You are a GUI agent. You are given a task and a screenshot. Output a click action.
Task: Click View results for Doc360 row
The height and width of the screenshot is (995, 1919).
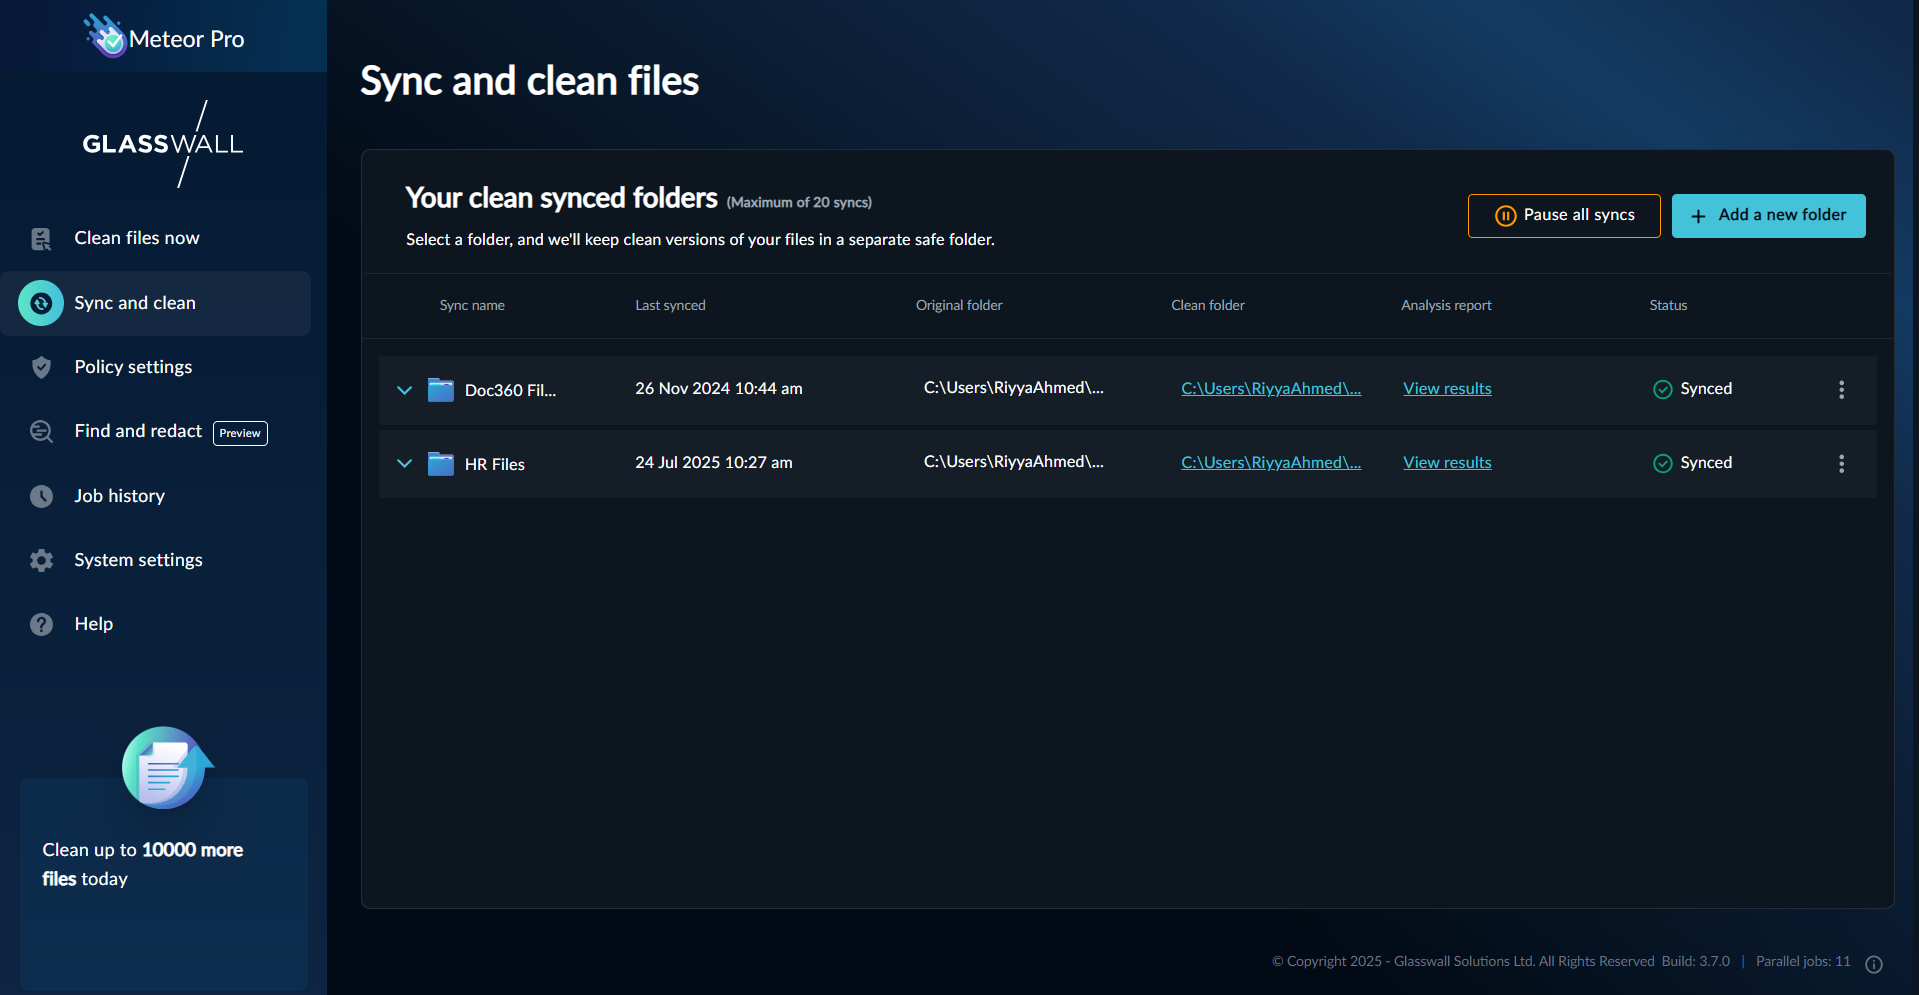(x=1447, y=389)
